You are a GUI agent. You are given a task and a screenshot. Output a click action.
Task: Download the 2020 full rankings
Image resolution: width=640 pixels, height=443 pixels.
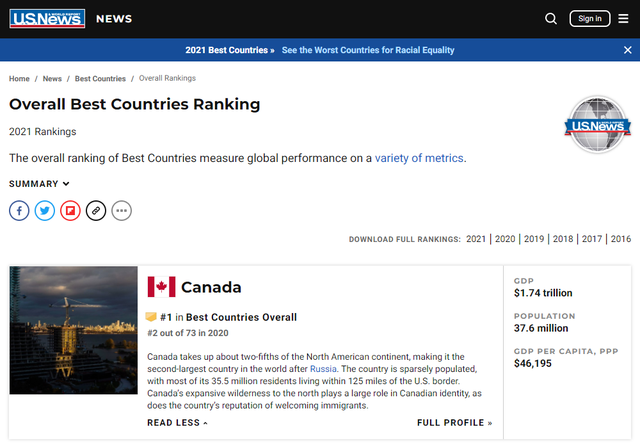[505, 239]
